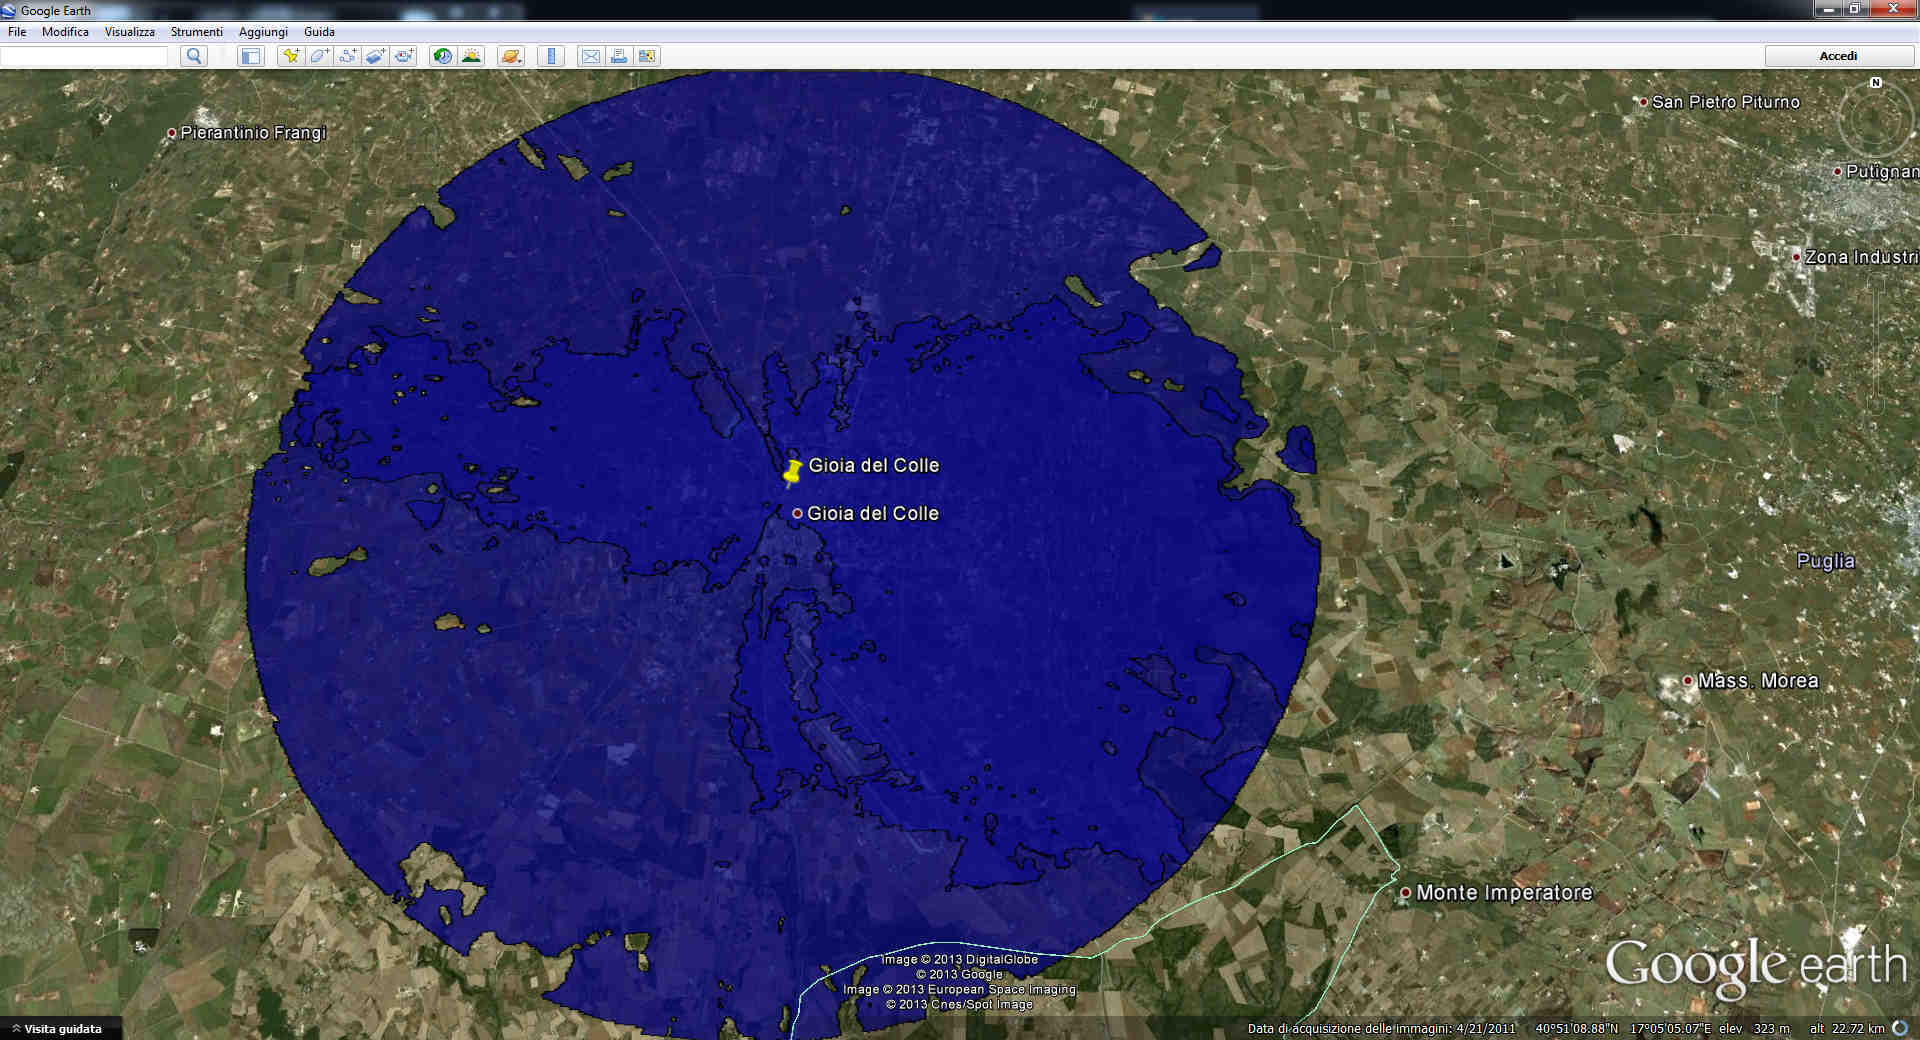Open the Aggiungi menu
1920x1040 pixels.
click(263, 32)
